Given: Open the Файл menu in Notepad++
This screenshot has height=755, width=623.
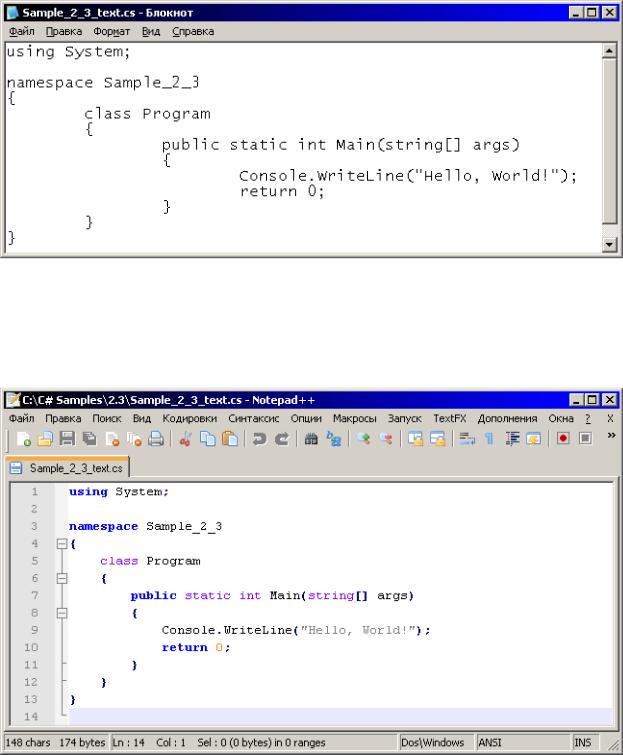Looking at the screenshot, I should (22, 418).
